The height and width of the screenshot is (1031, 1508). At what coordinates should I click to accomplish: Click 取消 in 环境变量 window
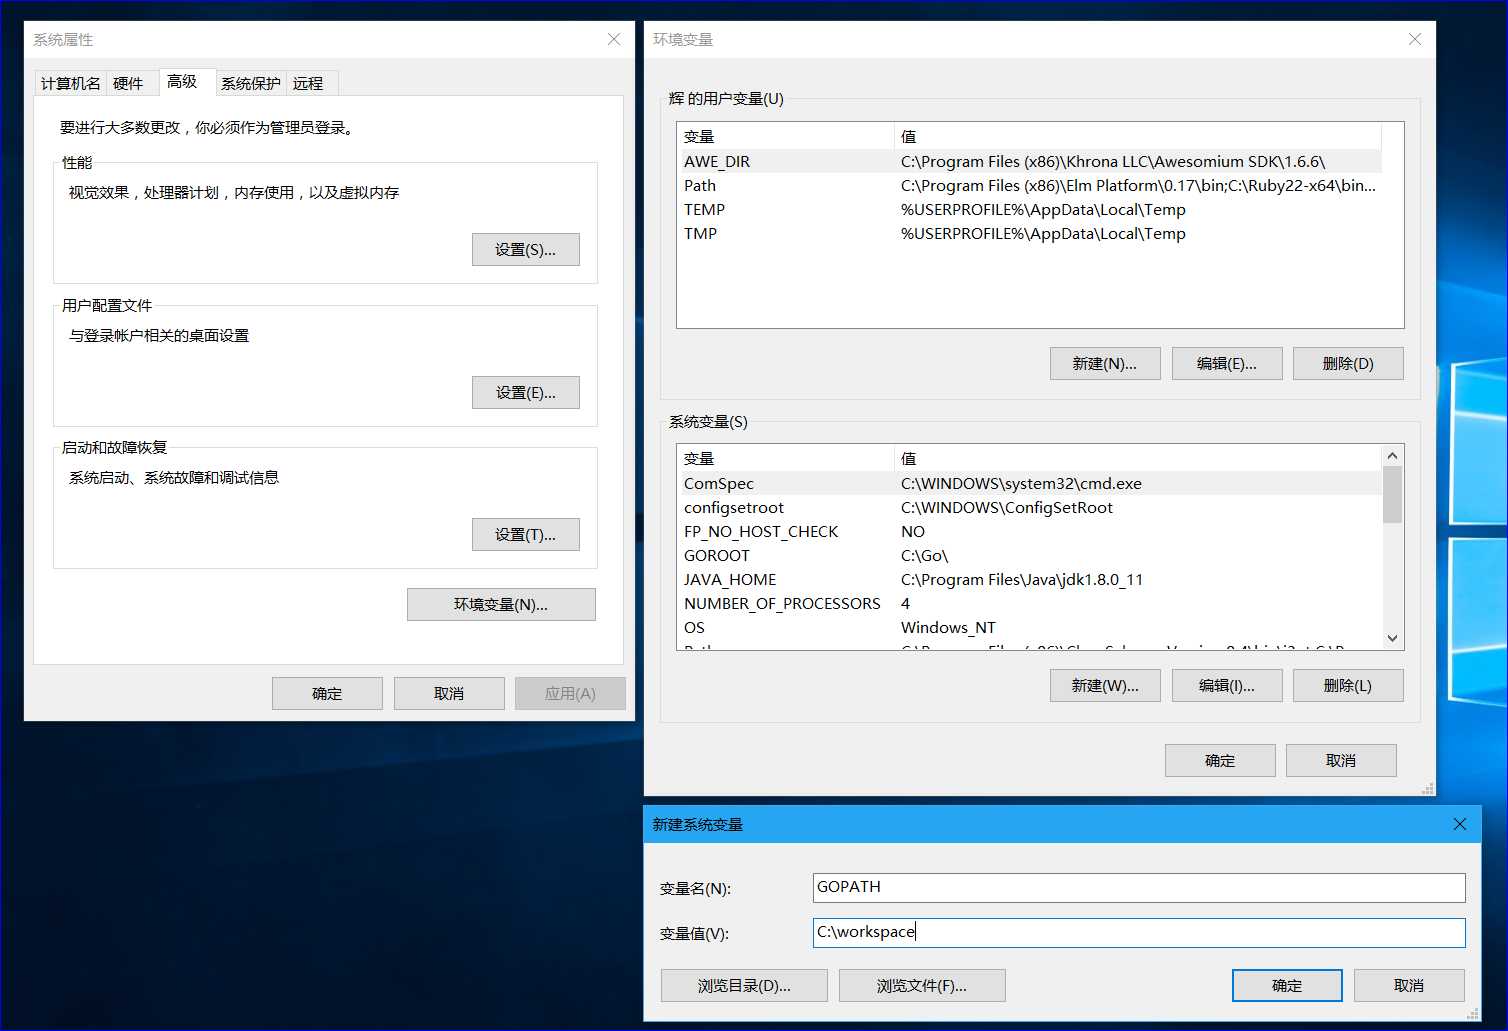point(1341,761)
